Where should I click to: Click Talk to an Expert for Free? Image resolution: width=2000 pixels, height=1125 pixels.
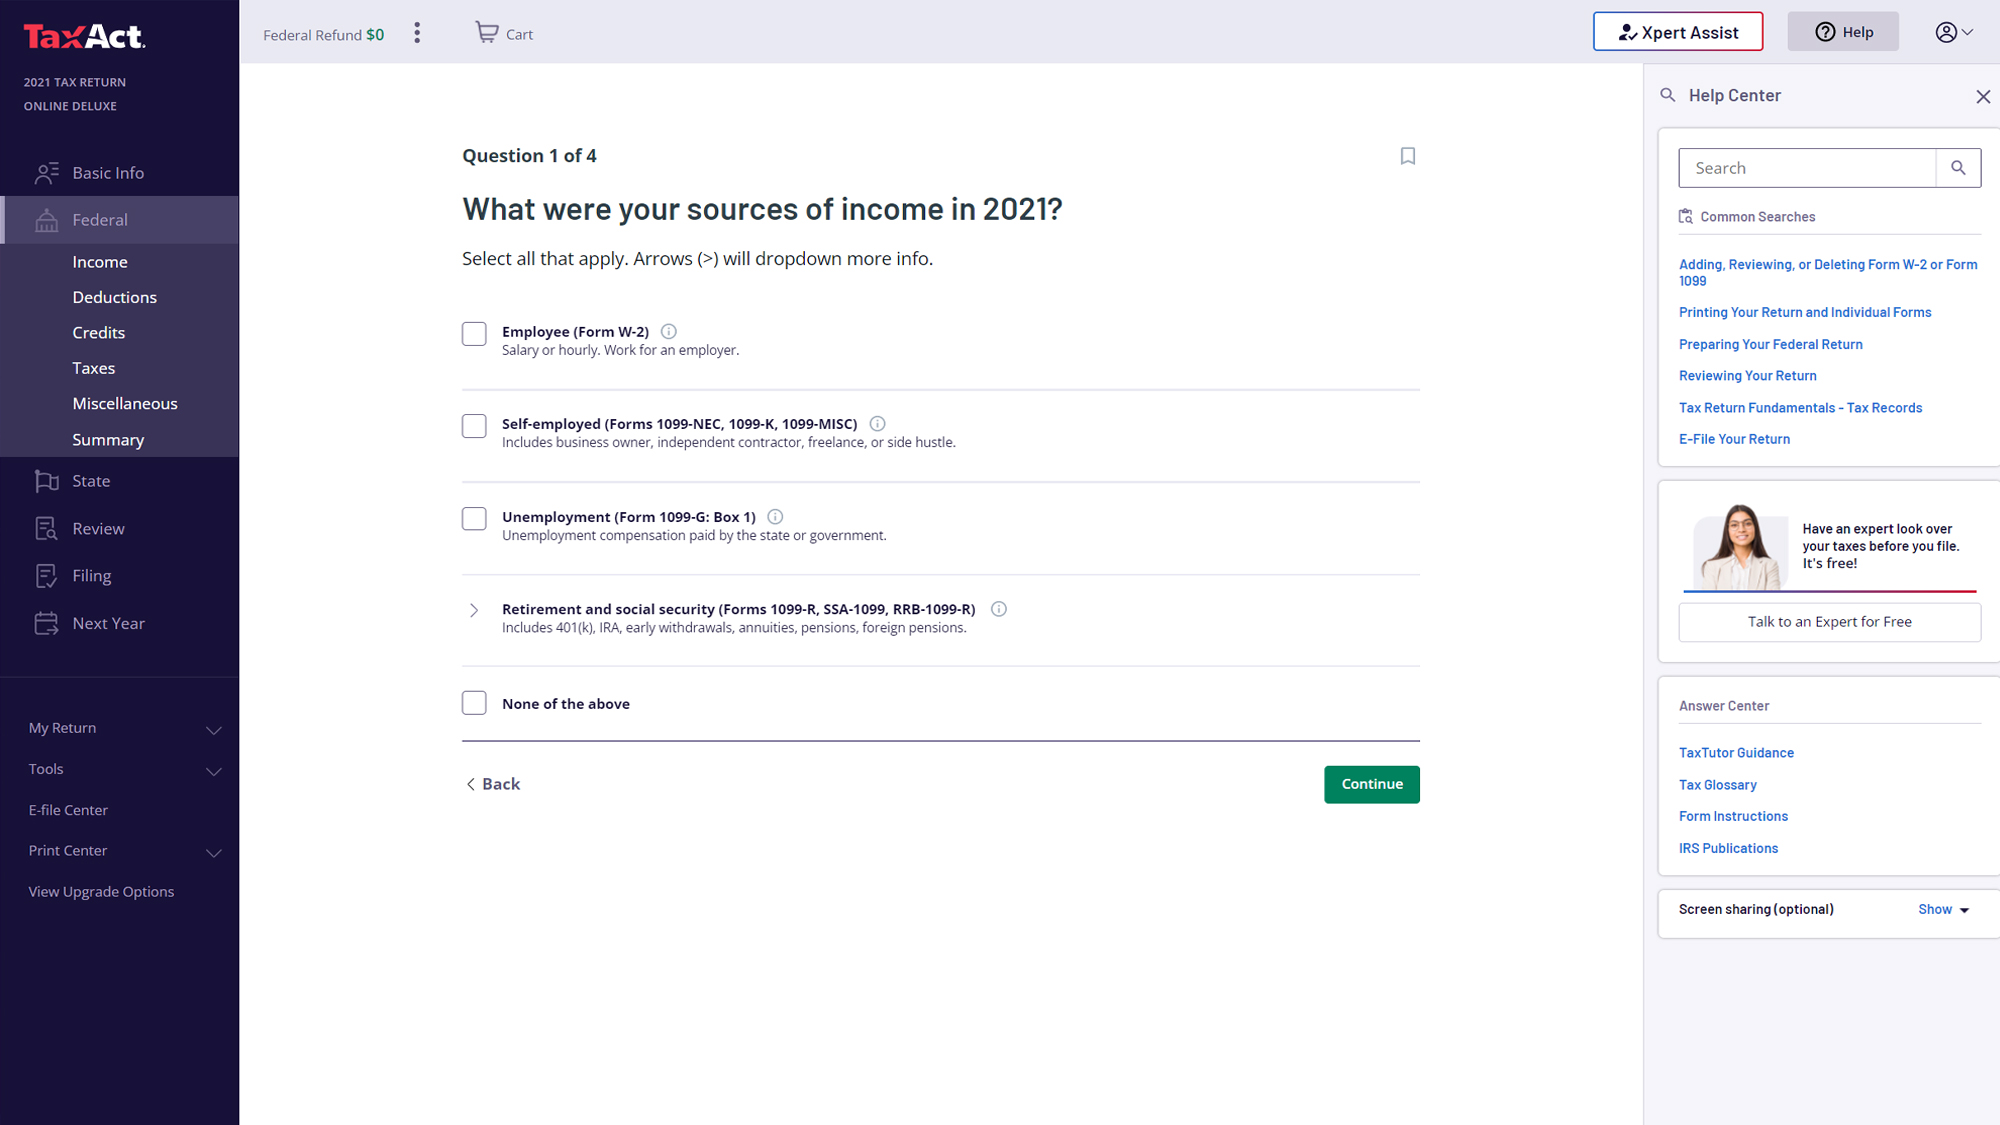pyautogui.click(x=1828, y=621)
